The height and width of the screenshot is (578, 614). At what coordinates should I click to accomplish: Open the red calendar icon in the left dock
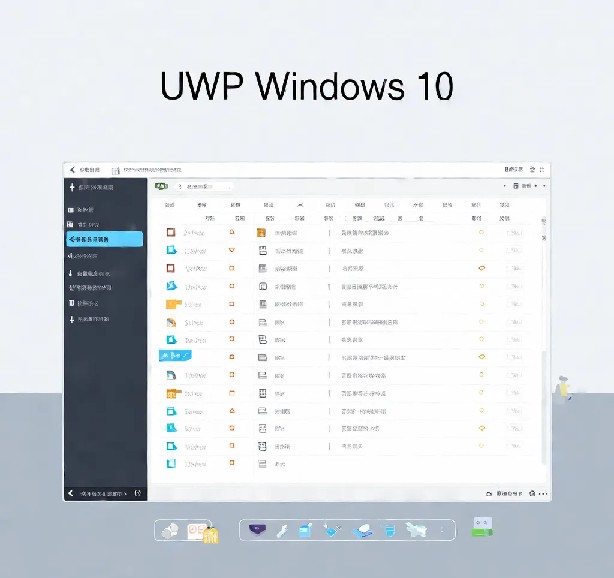197,532
